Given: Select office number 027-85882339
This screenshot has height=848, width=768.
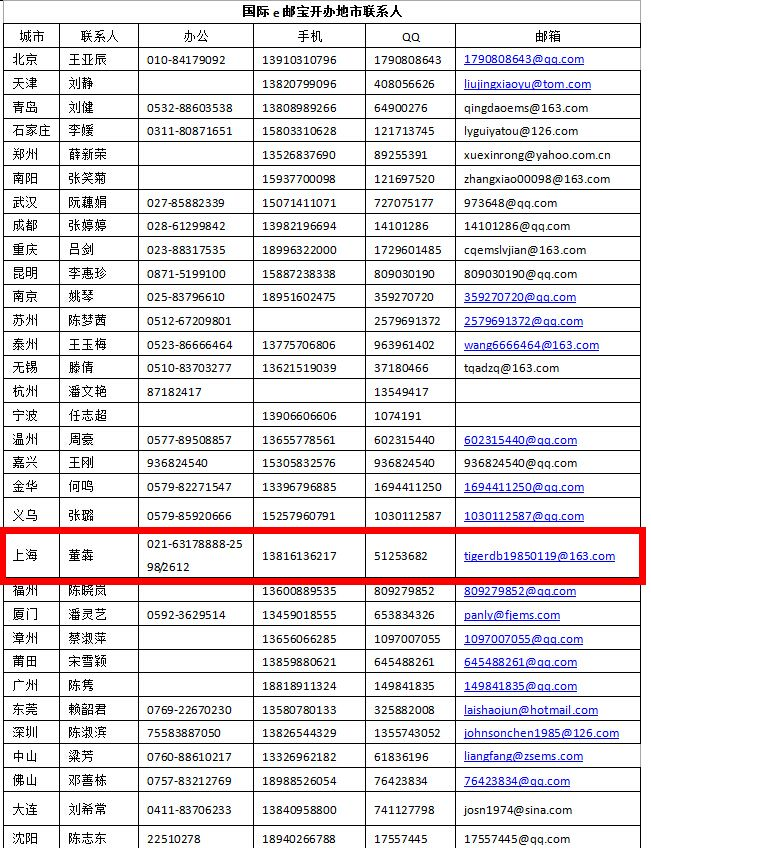Looking at the screenshot, I should [185, 203].
